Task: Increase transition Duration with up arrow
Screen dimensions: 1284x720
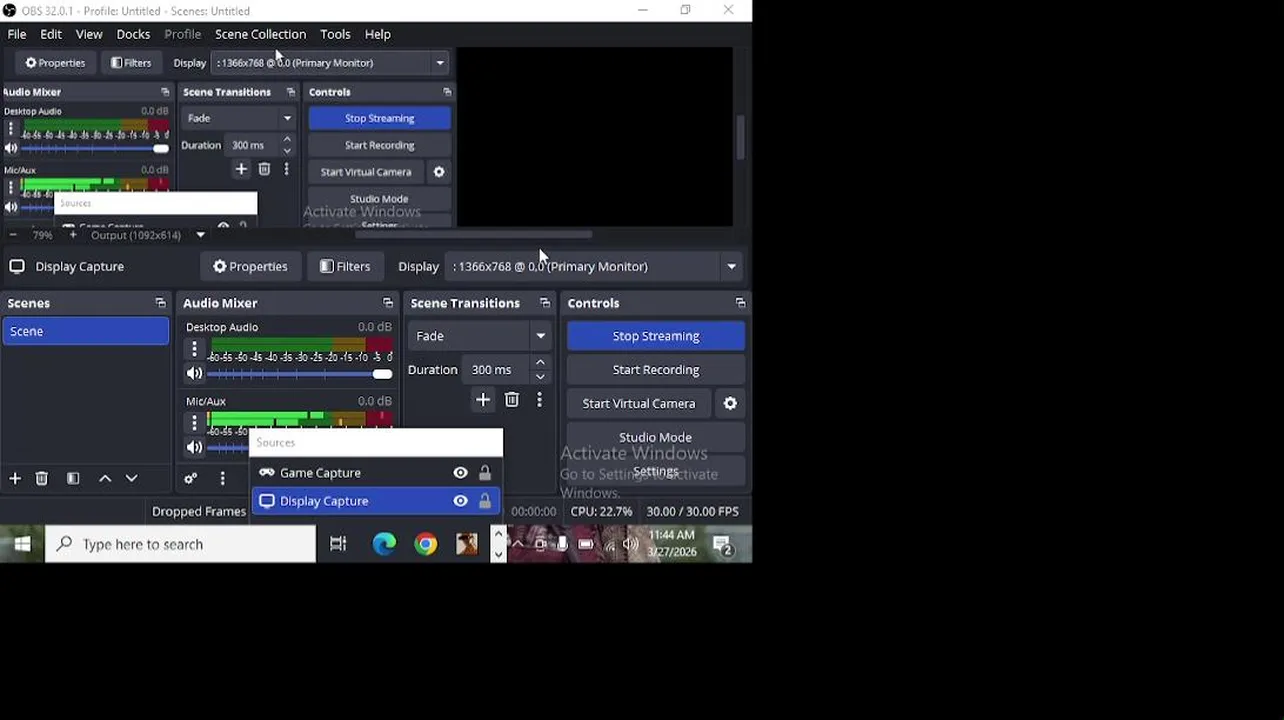Action: click(540, 363)
